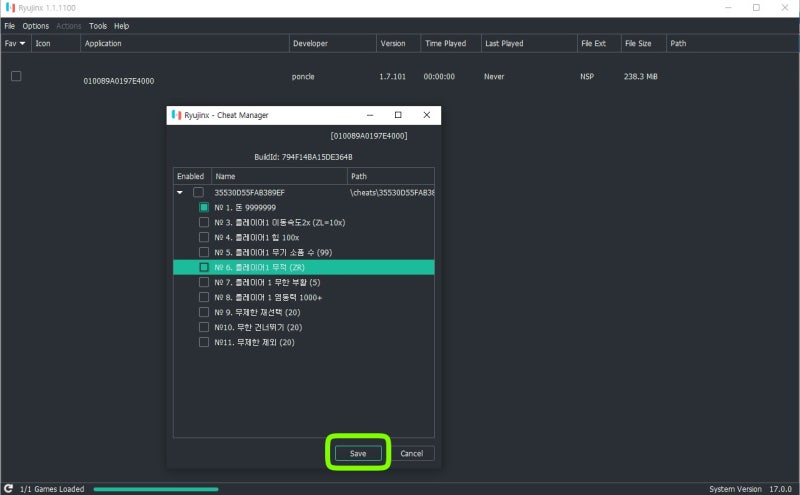Click the BuildId: 794F14BA15DE364B text

tap(303, 157)
